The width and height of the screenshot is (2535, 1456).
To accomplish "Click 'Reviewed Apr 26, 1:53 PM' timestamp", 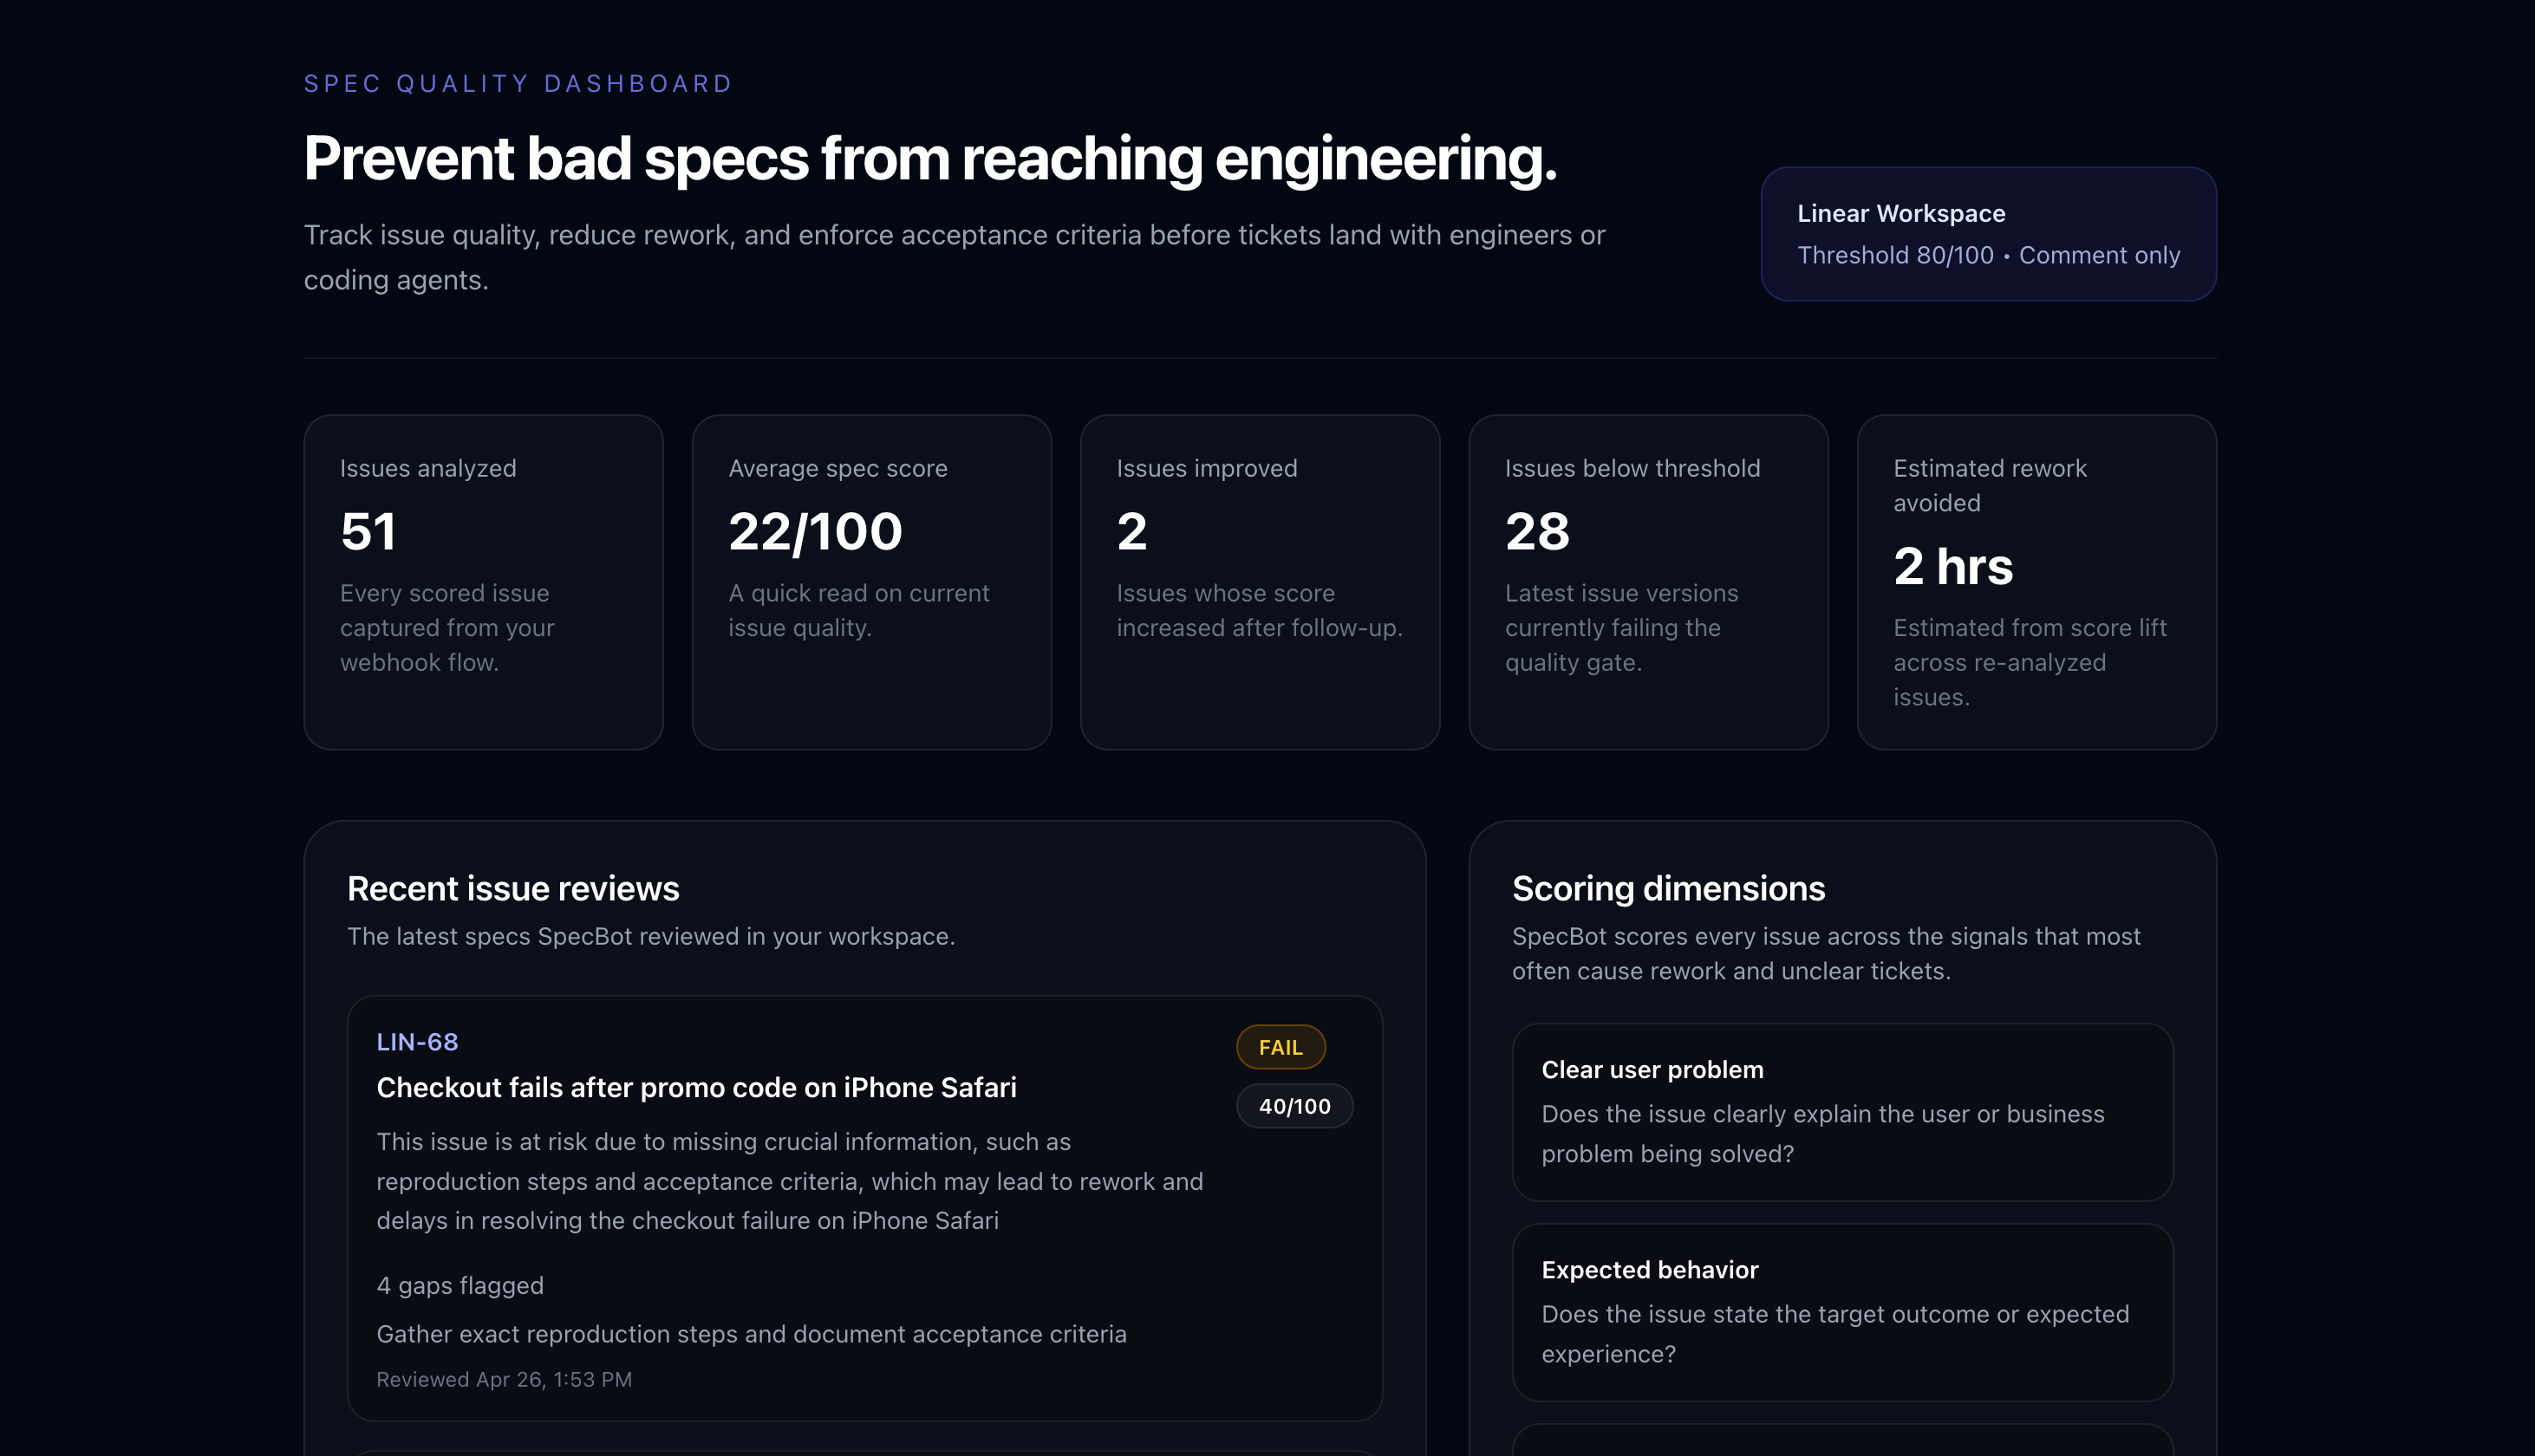I will click(504, 1380).
